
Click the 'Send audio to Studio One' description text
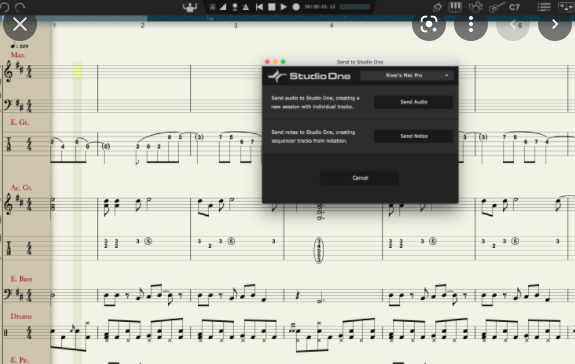[x=315, y=102]
